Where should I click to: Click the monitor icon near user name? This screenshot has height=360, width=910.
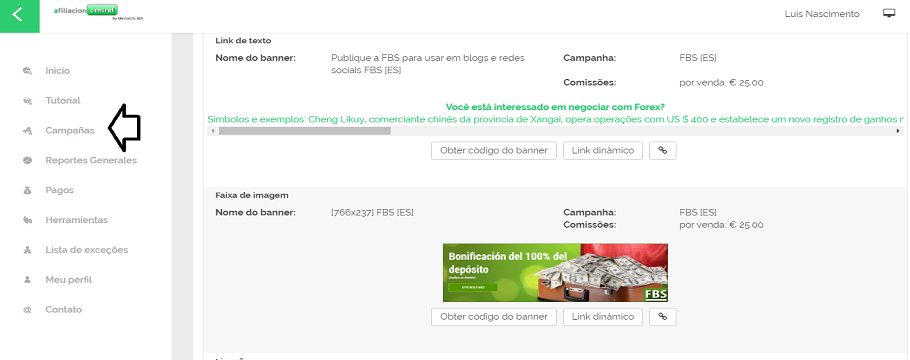point(889,13)
